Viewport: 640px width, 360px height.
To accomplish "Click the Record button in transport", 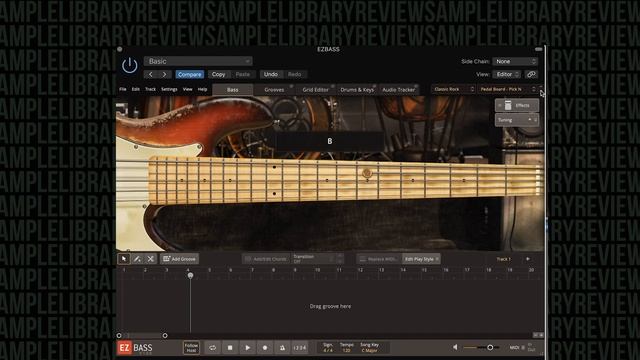I will tap(265, 348).
